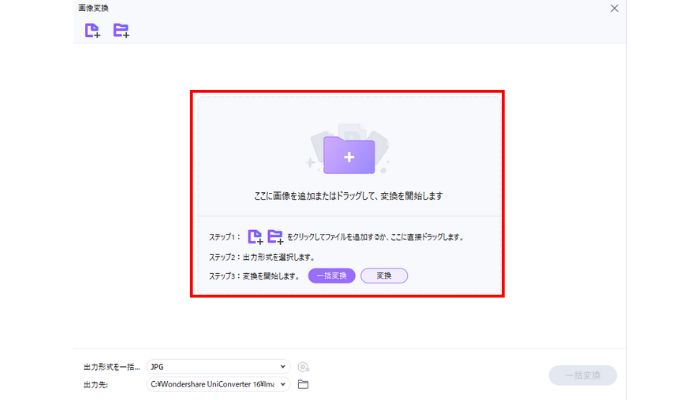Open the JPG output format dropdown
700x400 pixels.
(x=218, y=367)
